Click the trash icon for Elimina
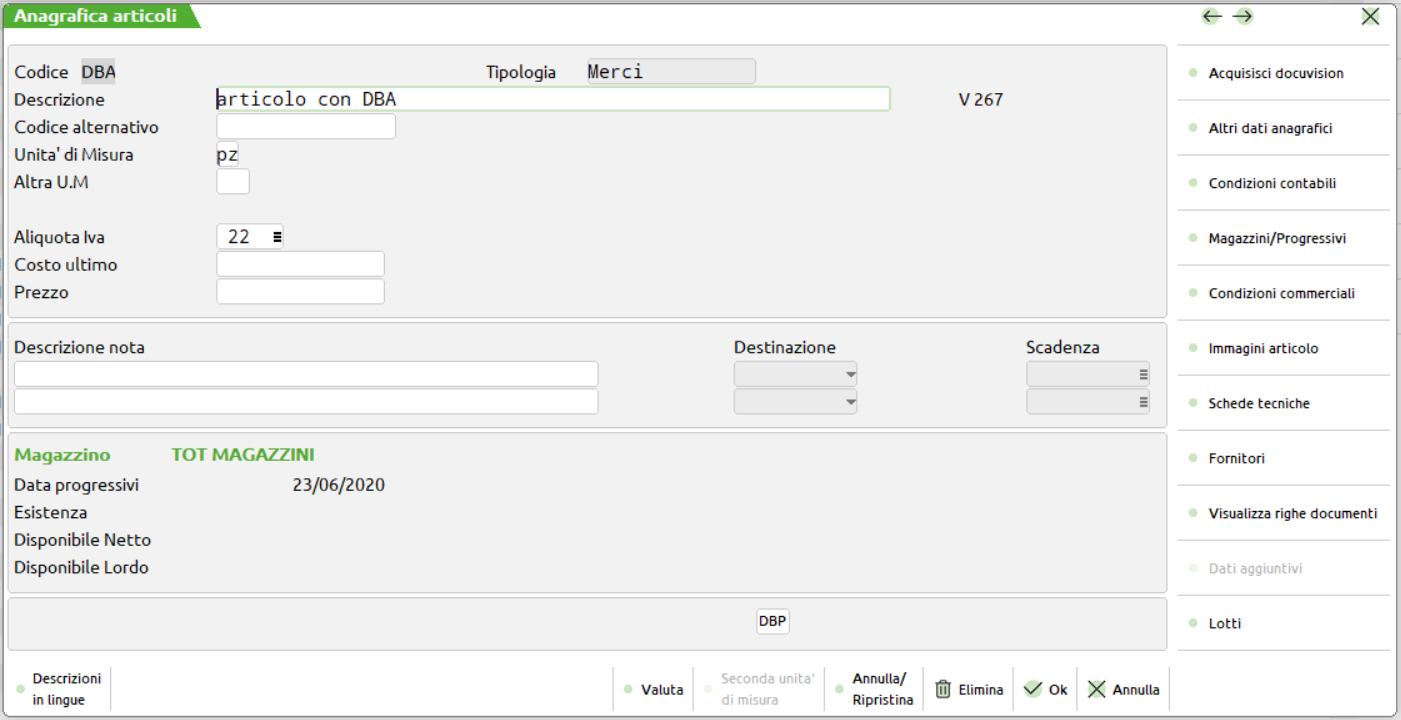Image resolution: width=1401 pixels, height=720 pixels. [943, 689]
